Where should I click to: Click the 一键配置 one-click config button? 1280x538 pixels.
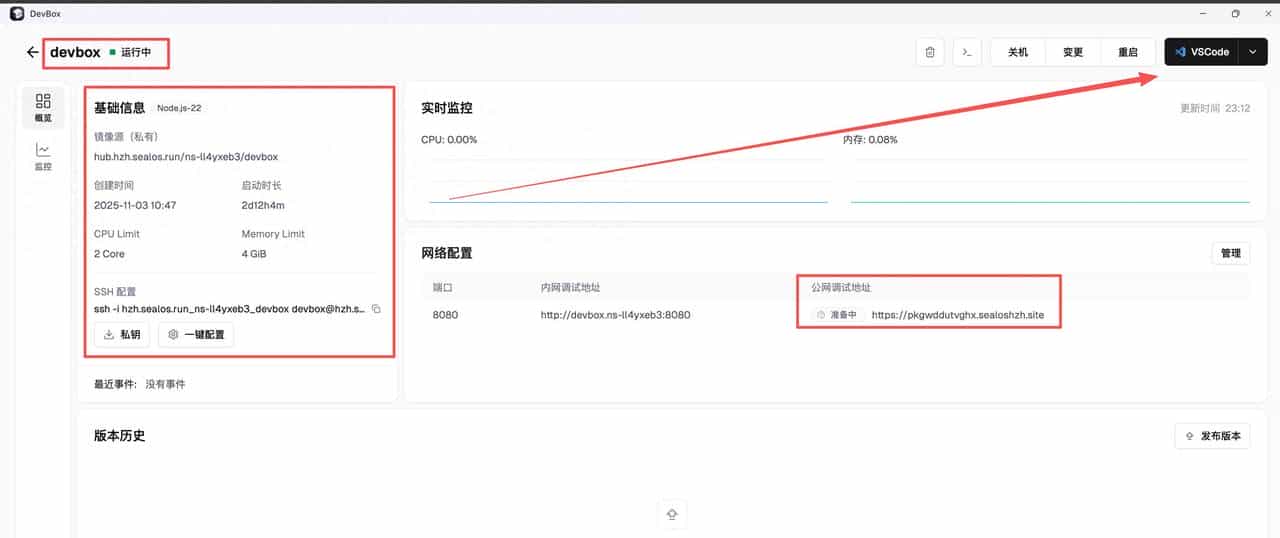196,335
